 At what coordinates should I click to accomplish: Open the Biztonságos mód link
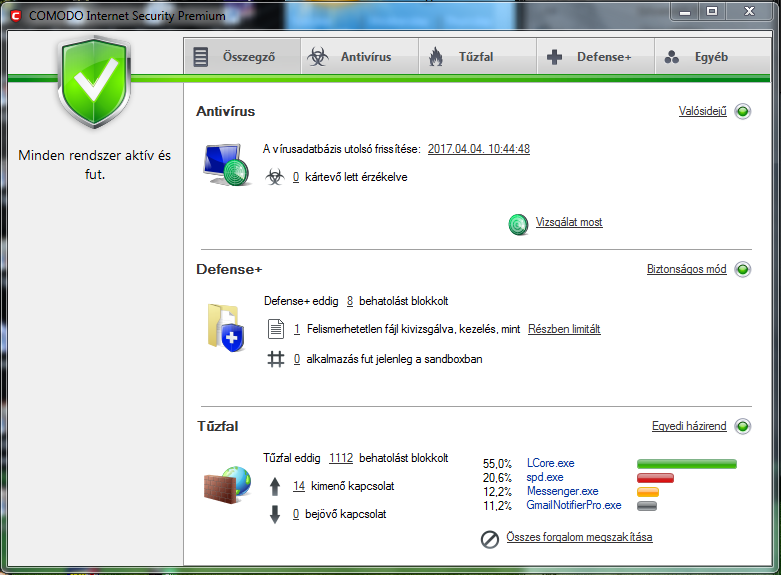[686, 269]
